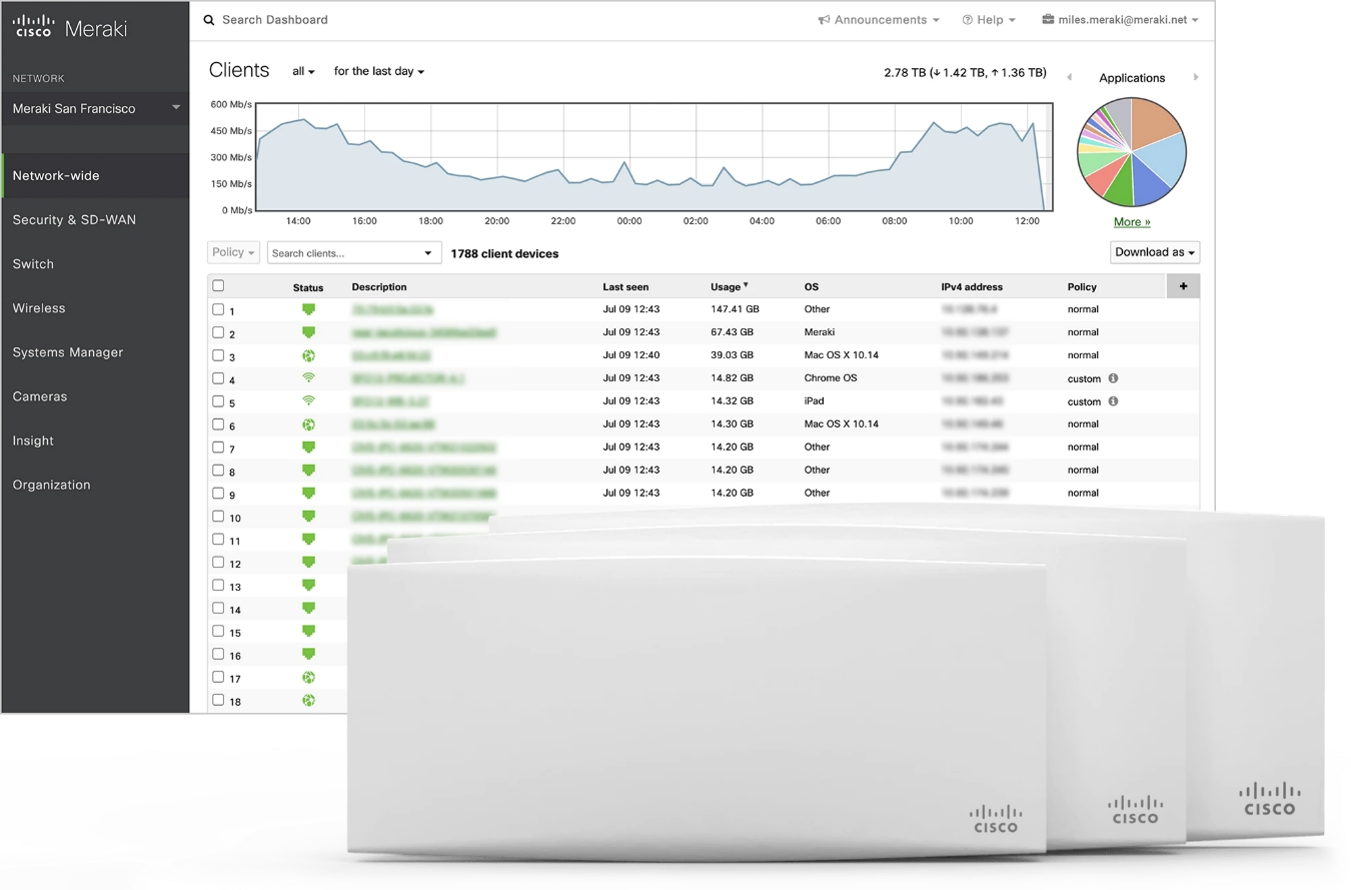
Task: Open the Meraki San Francisco network dropdown
Action: click(x=95, y=108)
